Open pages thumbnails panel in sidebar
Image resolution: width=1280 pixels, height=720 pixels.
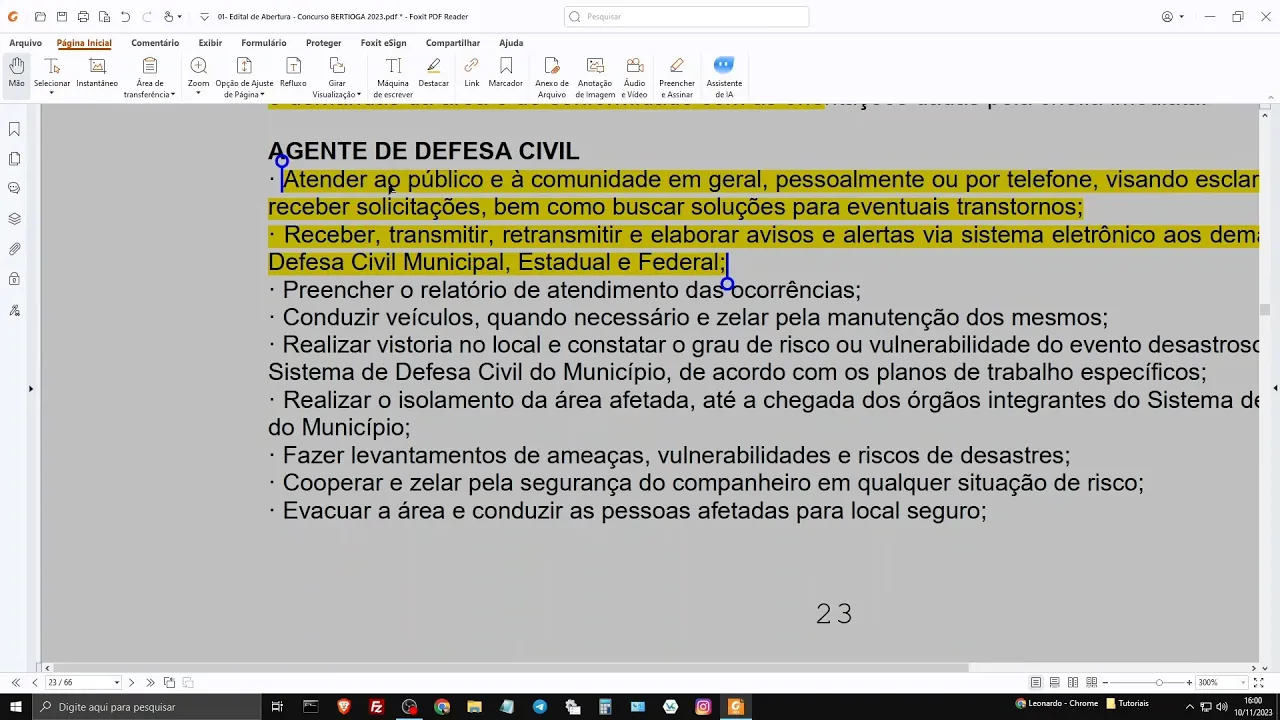[x=14, y=159]
